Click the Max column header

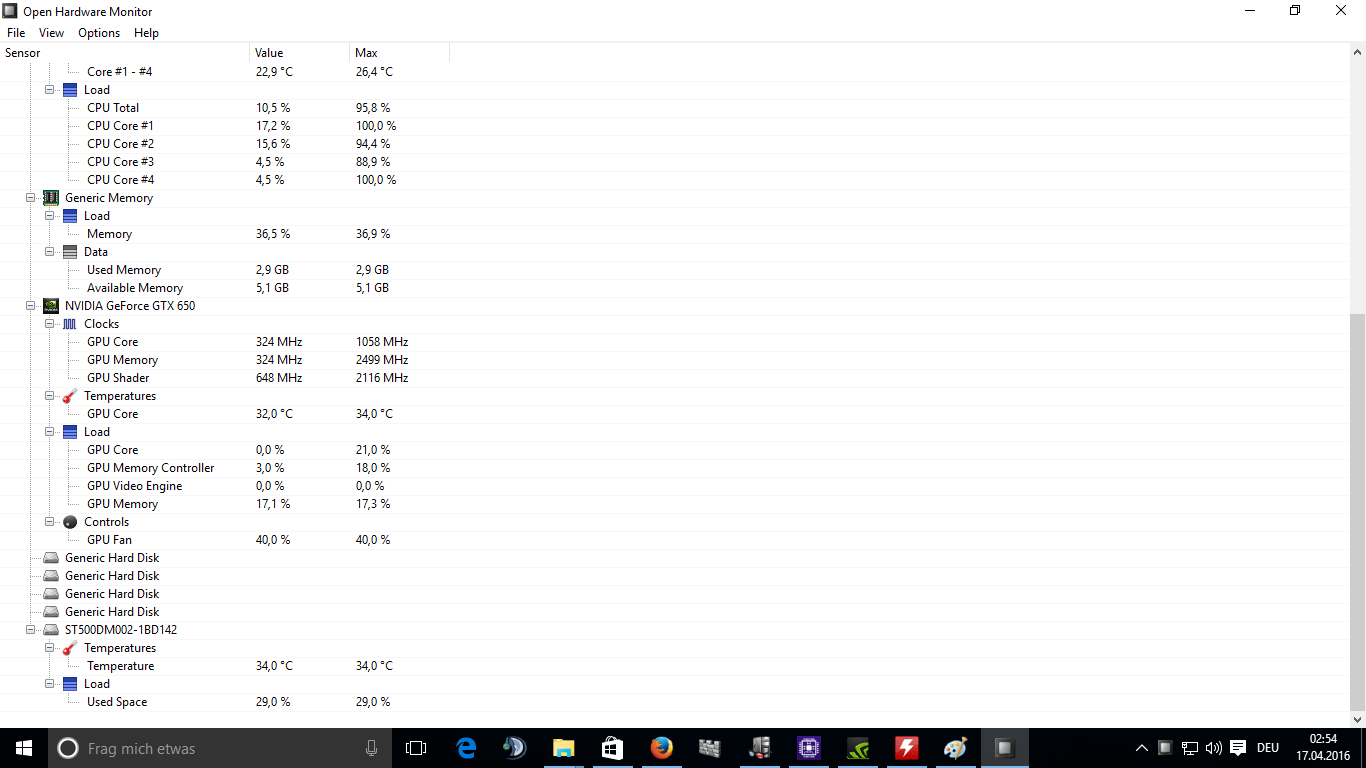pos(400,53)
